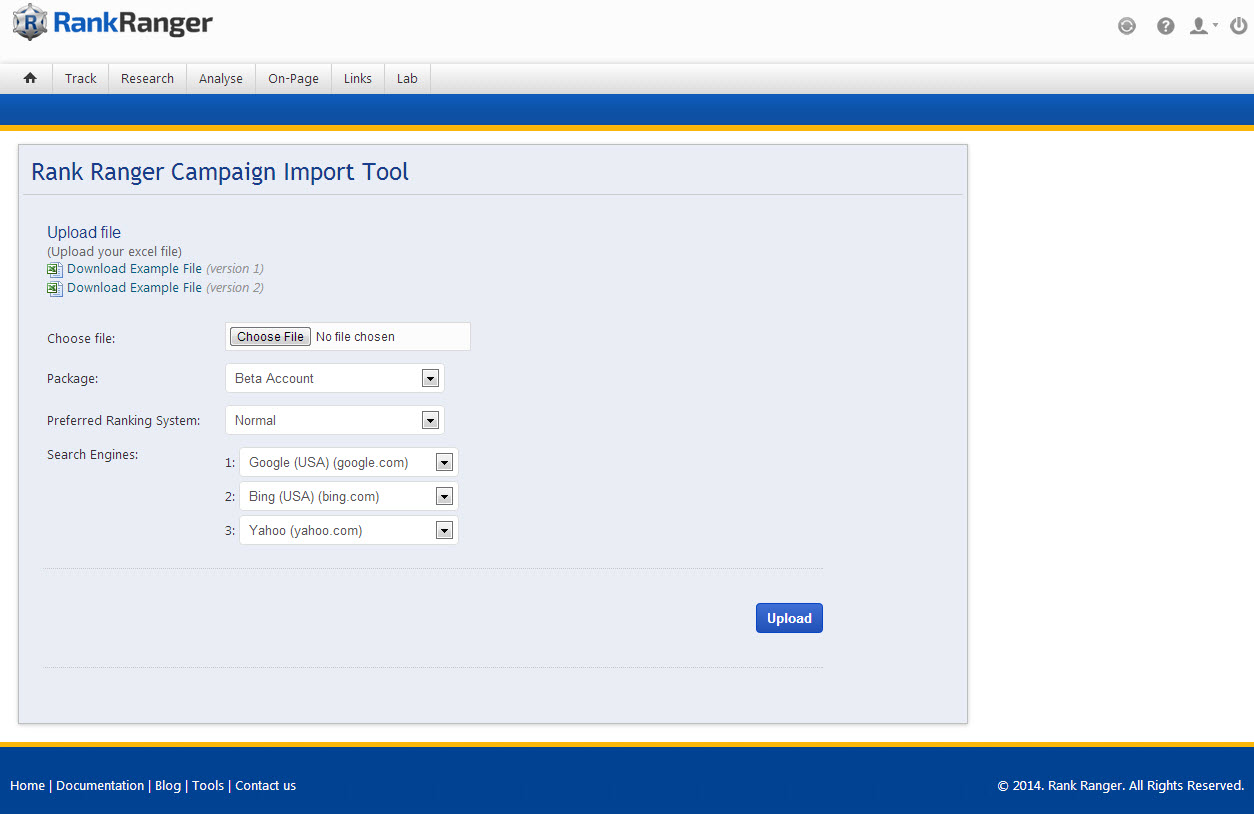1254x814 pixels.
Task: Click Excel icon for version 1 example
Action: click(55, 270)
